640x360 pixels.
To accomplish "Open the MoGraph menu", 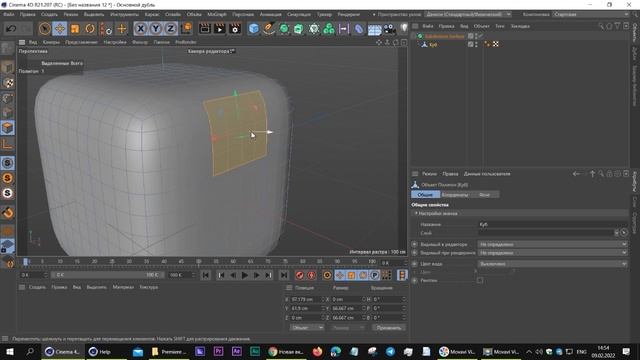I will click(217, 14).
